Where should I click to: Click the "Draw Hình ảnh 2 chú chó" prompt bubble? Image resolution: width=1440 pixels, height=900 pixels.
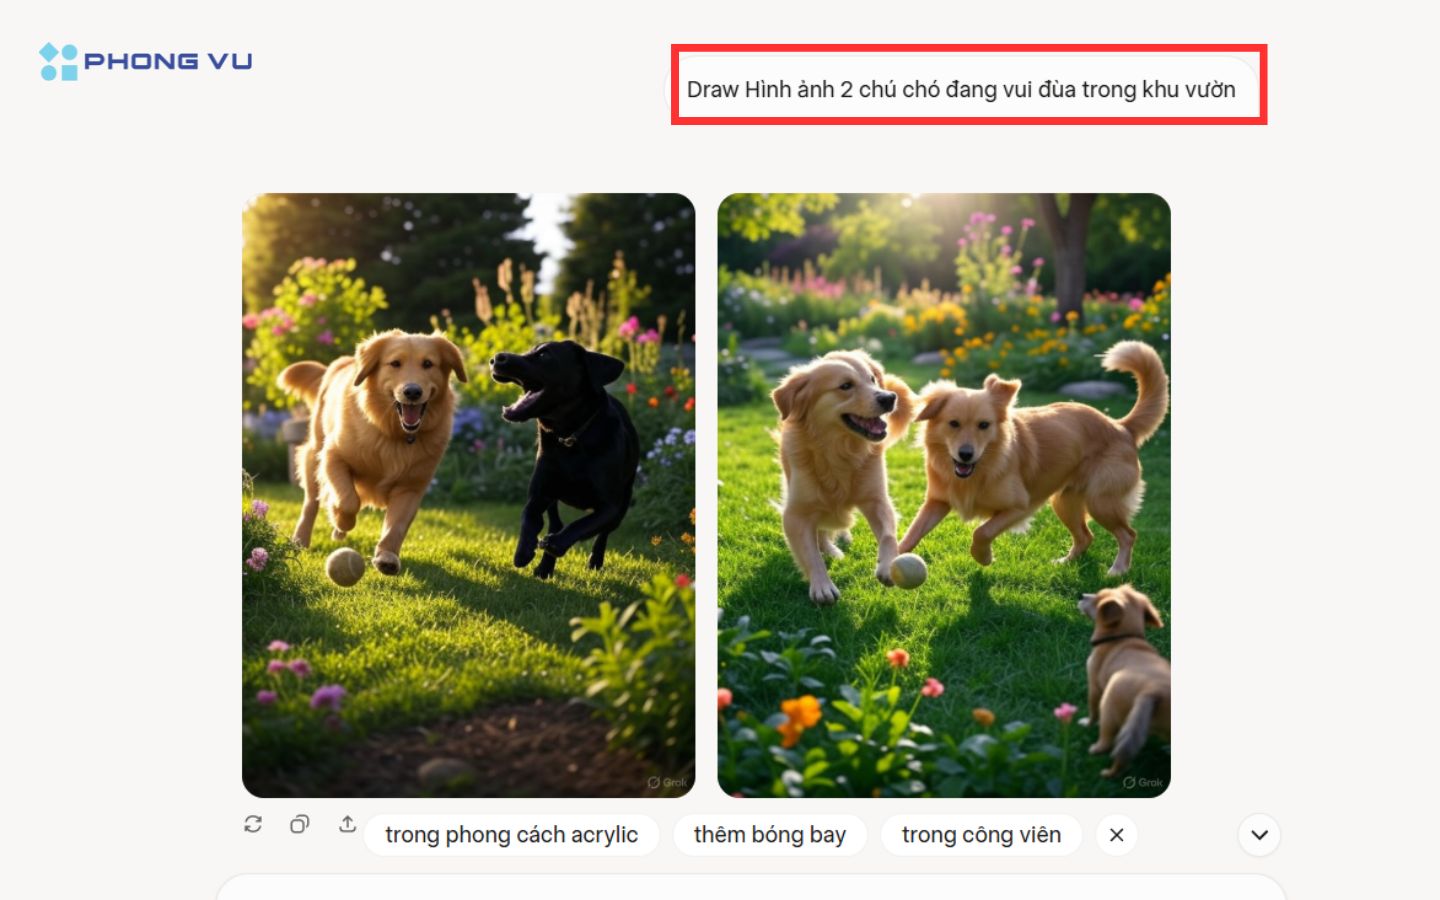961,90
